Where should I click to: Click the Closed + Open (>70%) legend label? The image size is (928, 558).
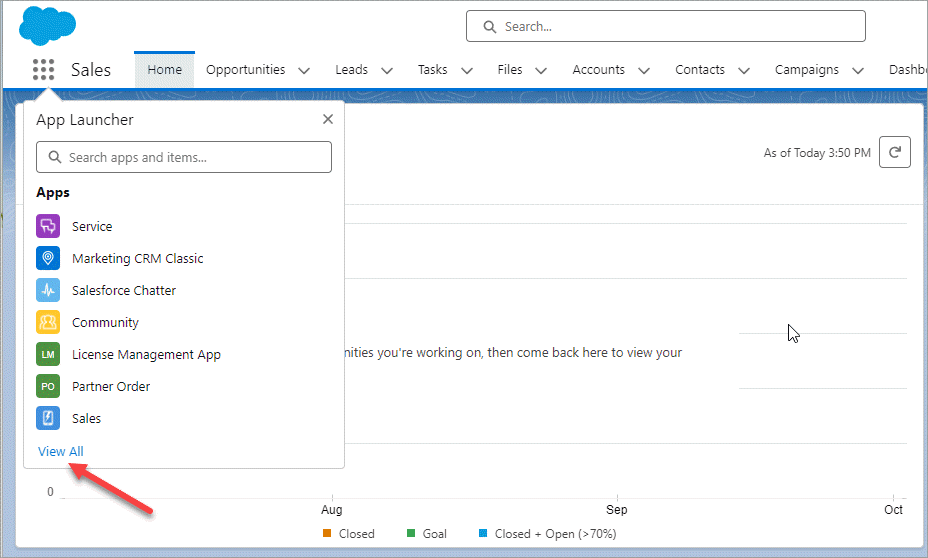pos(555,534)
